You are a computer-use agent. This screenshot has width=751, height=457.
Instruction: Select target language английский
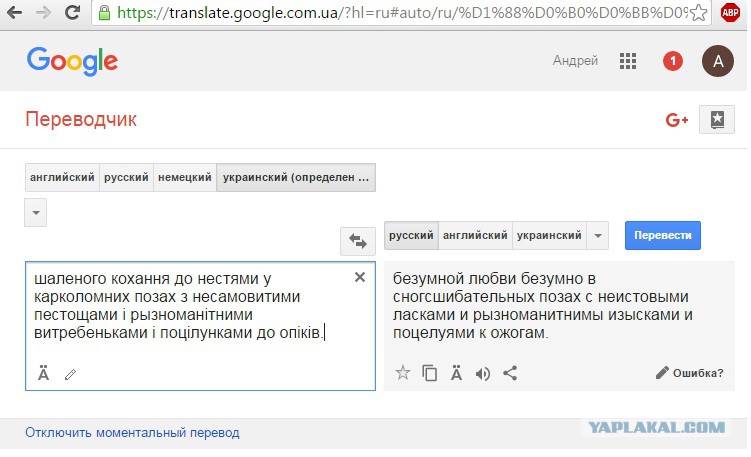coord(475,235)
